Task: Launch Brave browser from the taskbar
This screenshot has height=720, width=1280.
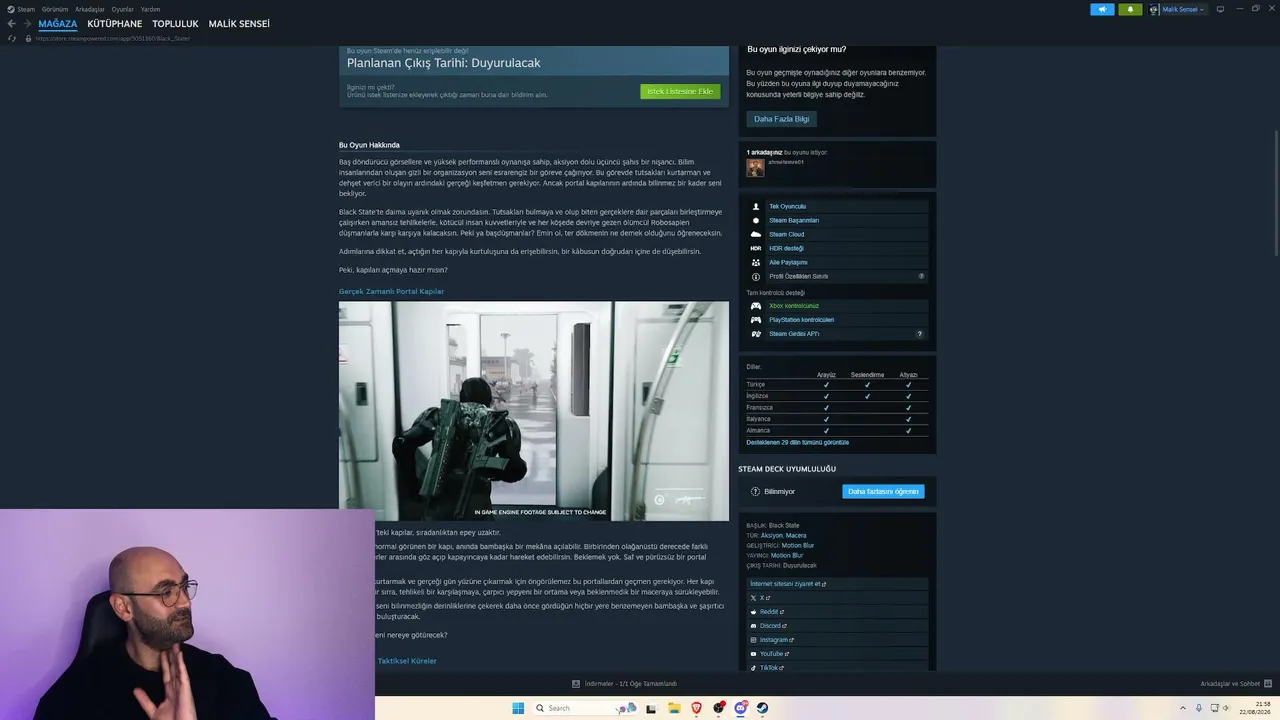Action: 696,708
